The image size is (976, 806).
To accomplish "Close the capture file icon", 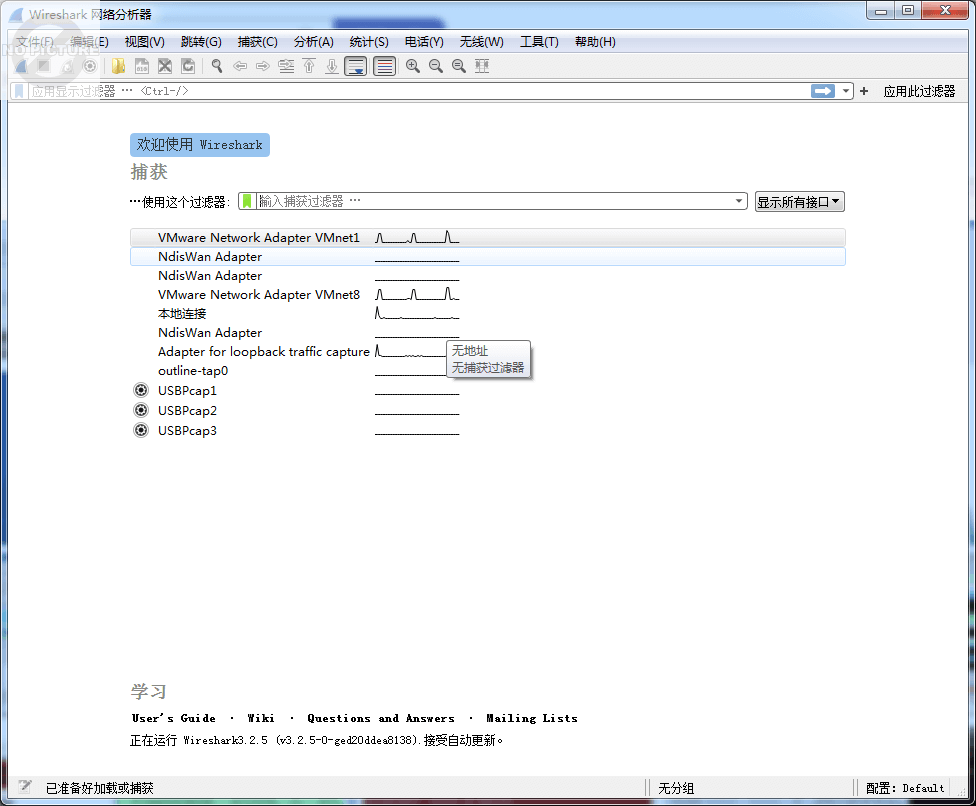I will click(165, 66).
